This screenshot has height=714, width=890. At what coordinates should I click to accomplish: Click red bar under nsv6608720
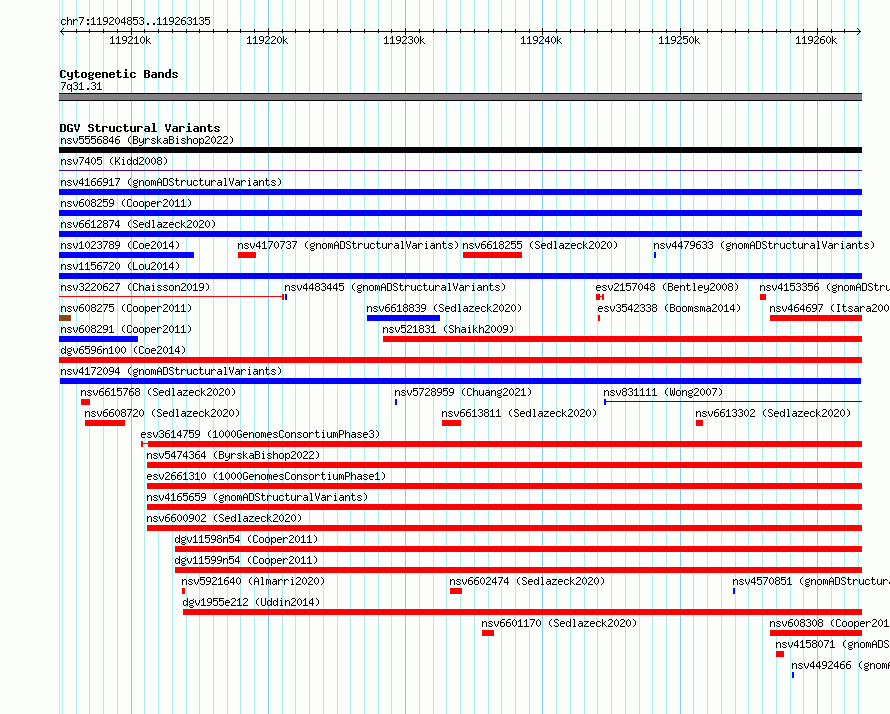pos(105,423)
